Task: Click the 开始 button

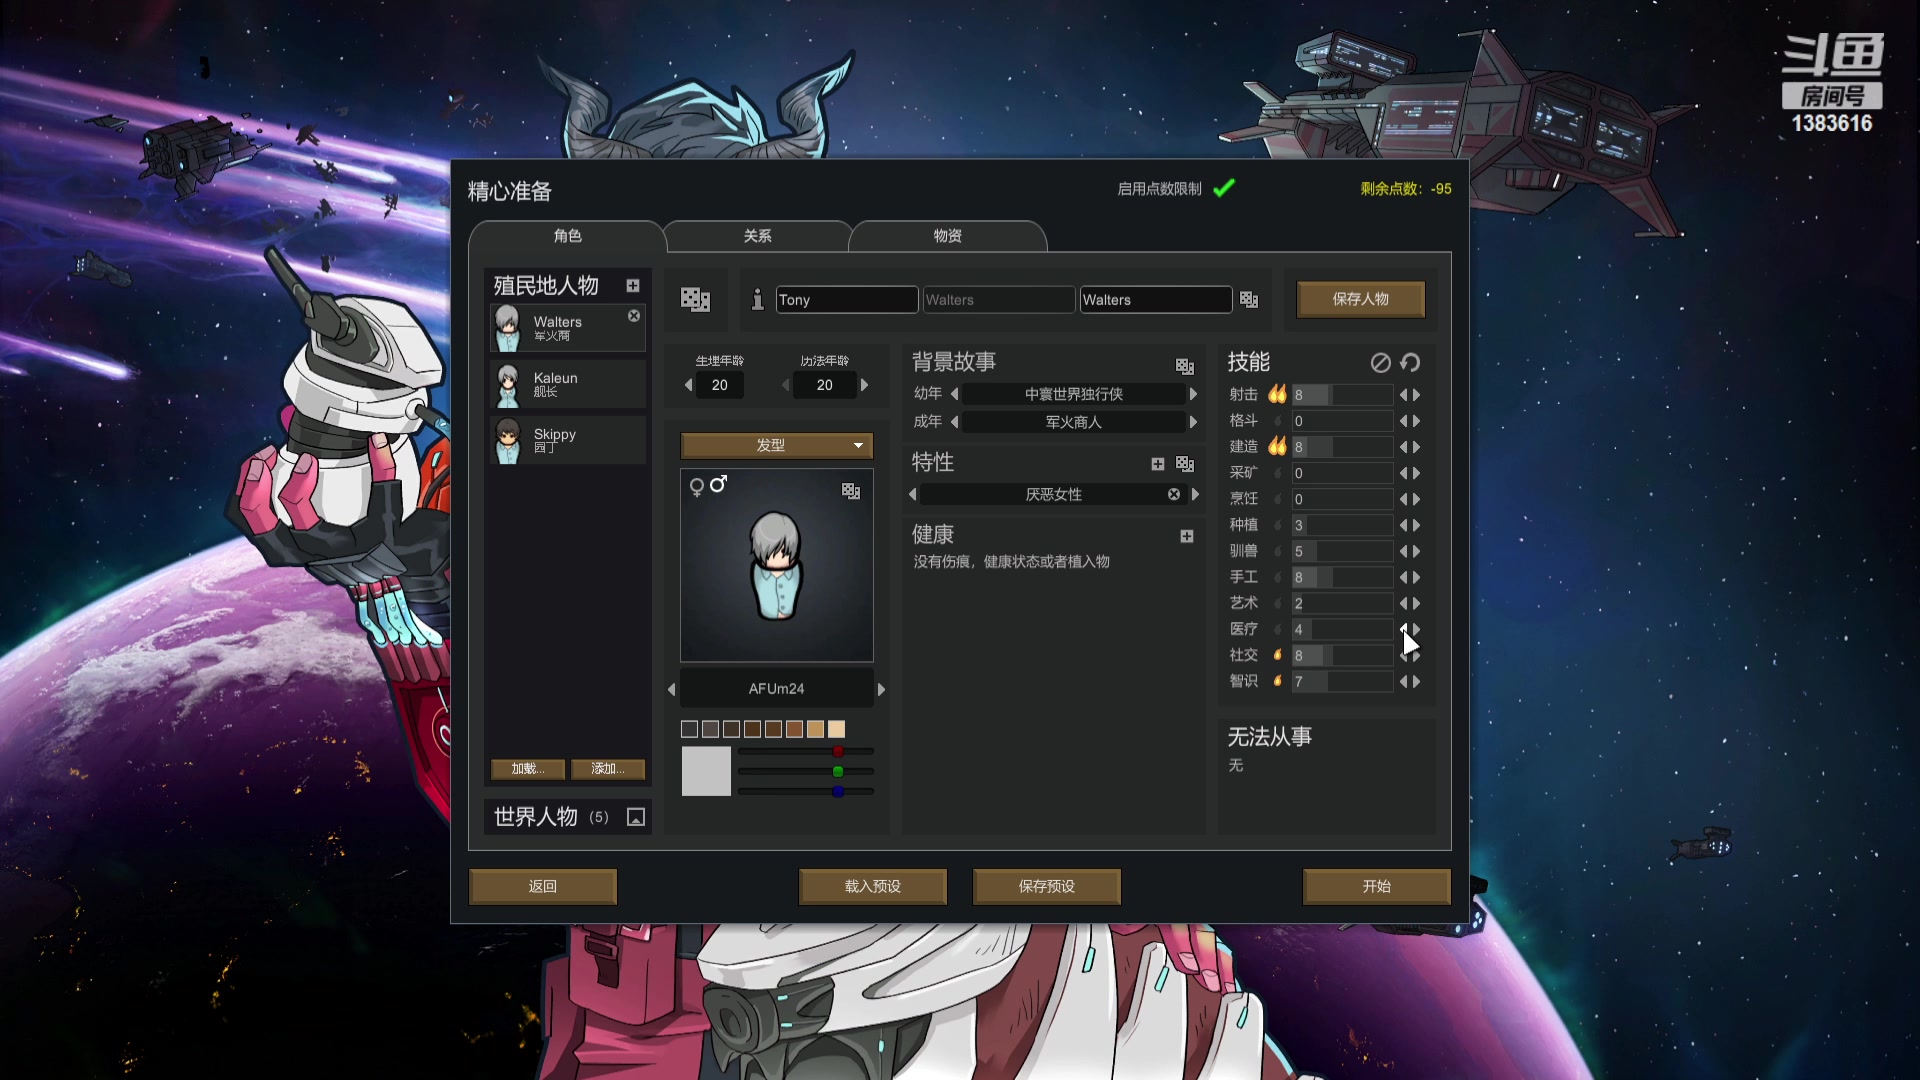Action: click(1377, 886)
